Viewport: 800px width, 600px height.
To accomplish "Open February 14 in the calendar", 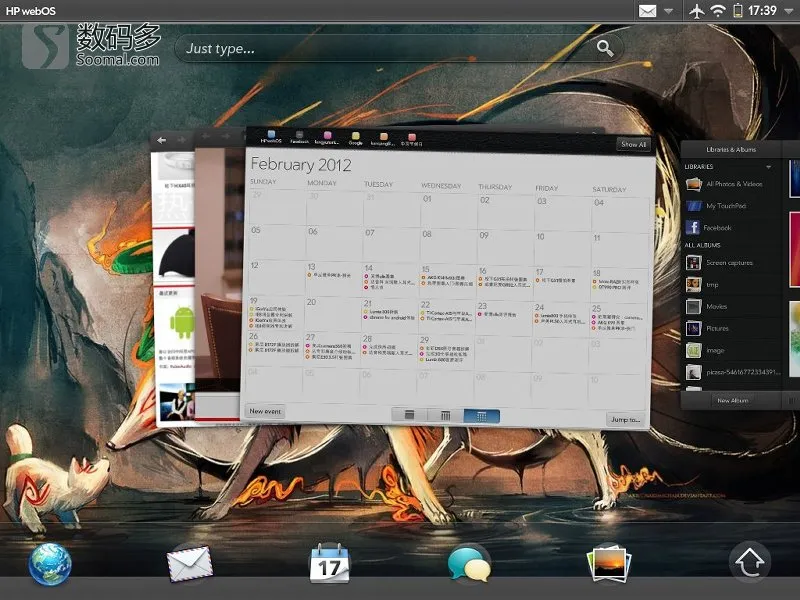I will pyautogui.click(x=391, y=279).
